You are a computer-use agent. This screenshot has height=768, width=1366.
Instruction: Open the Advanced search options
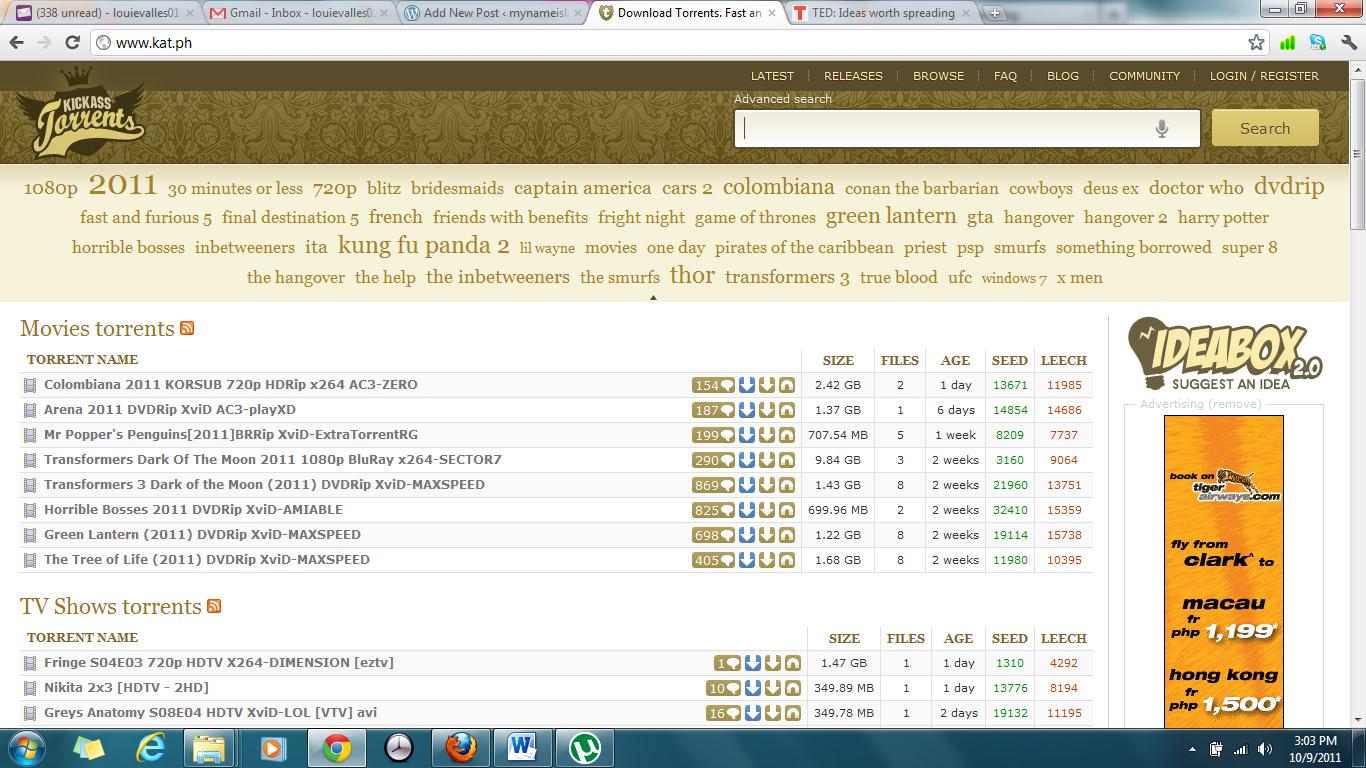click(782, 98)
